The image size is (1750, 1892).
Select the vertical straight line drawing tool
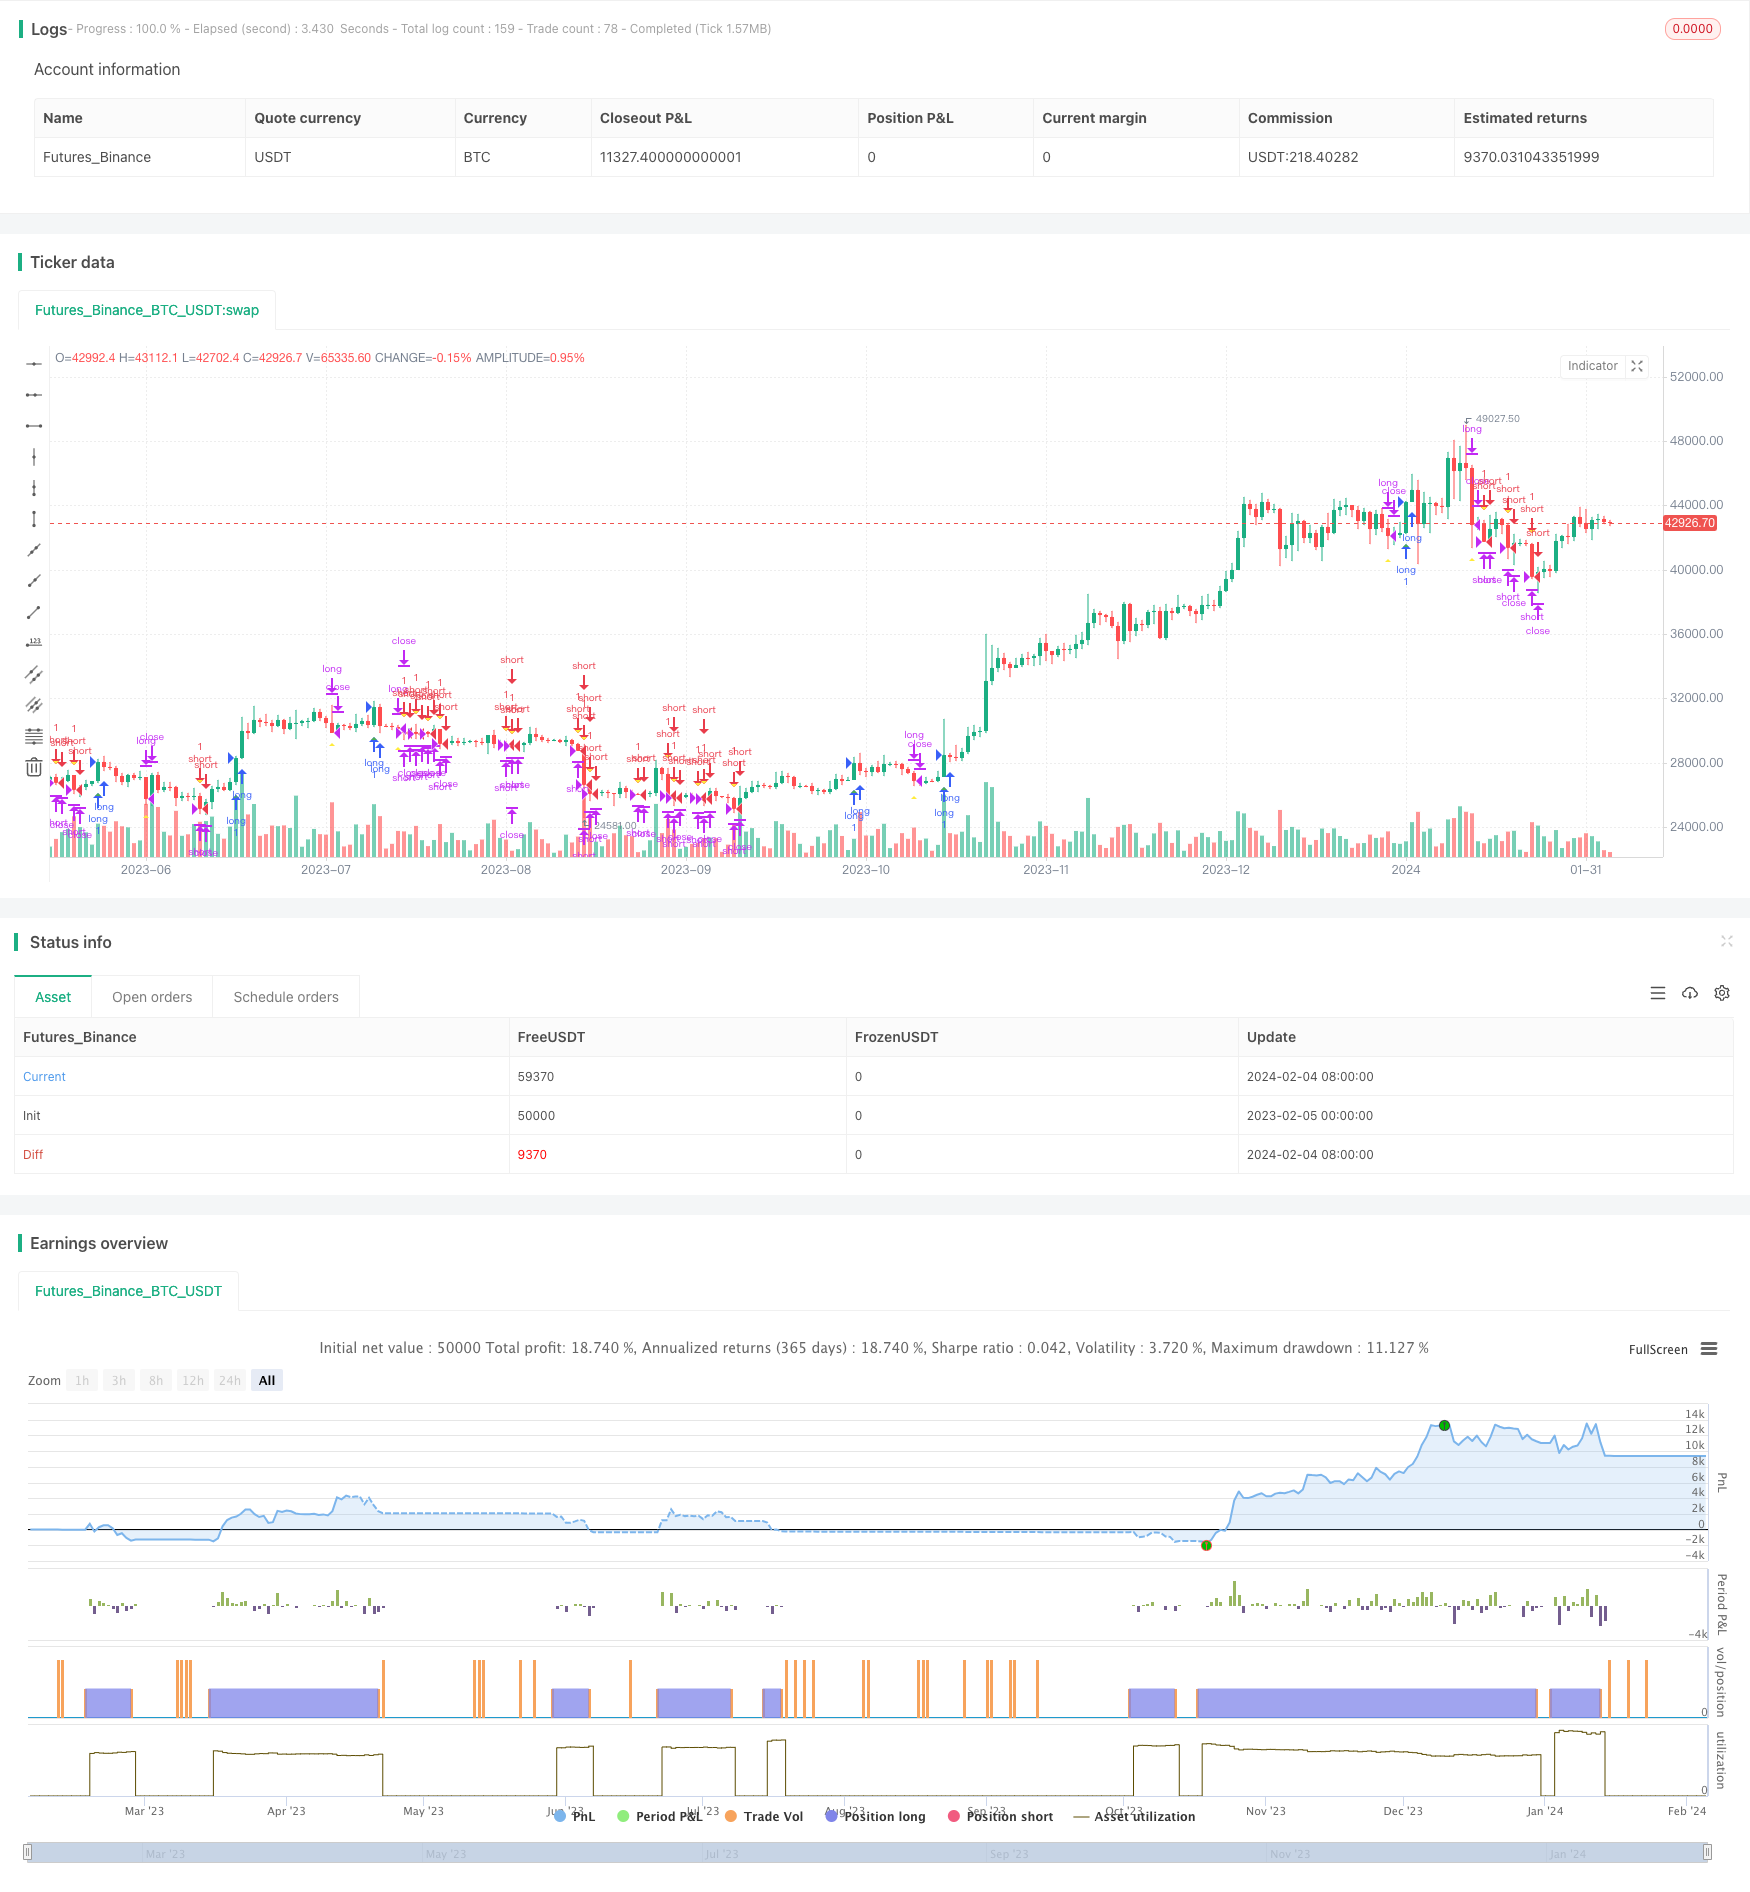pos(34,457)
